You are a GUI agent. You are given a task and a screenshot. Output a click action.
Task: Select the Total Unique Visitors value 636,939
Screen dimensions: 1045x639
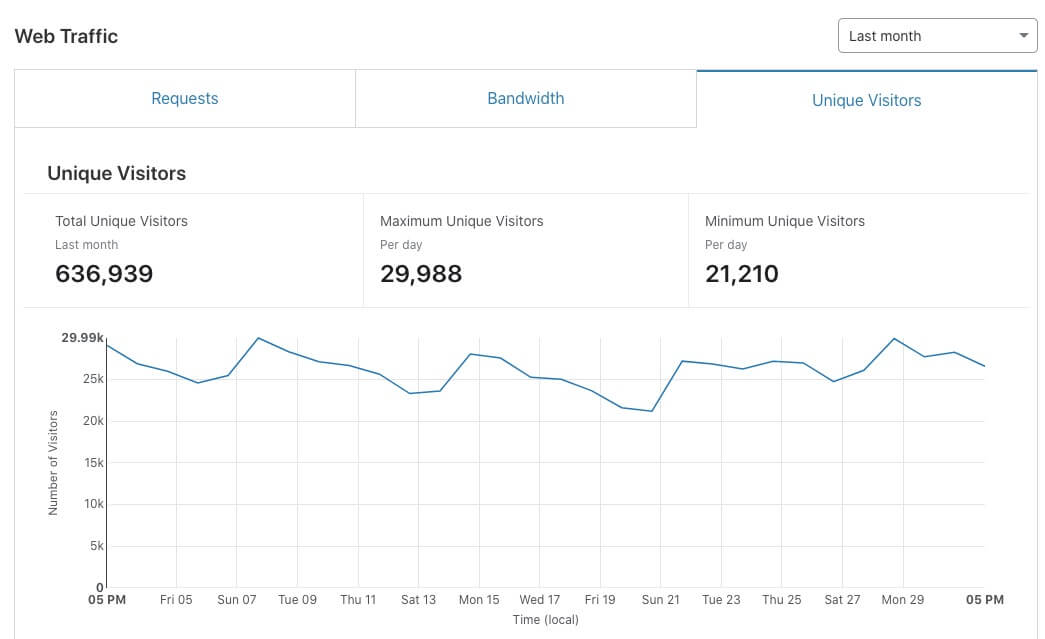(104, 273)
